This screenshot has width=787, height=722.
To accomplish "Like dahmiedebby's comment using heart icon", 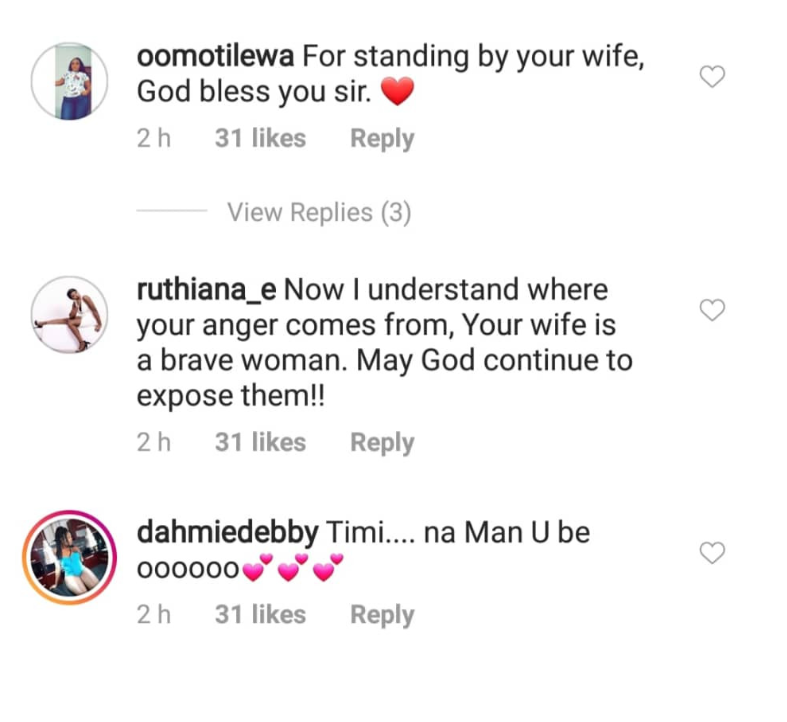I will (x=711, y=553).
